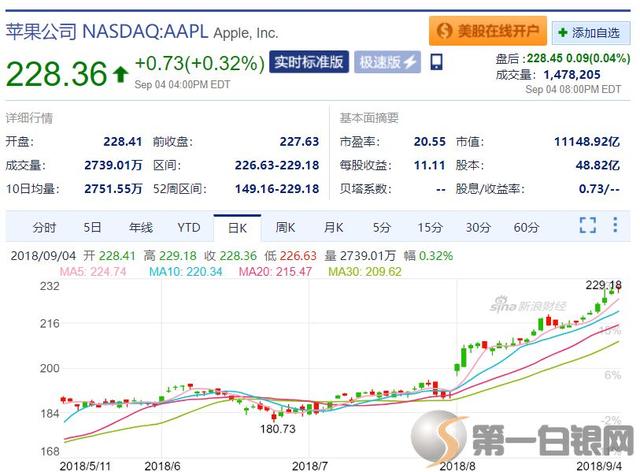Image resolution: width=640 pixels, height=472 pixels.
Task: Click the 开盘 value 228.41
Action: click(x=122, y=142)
